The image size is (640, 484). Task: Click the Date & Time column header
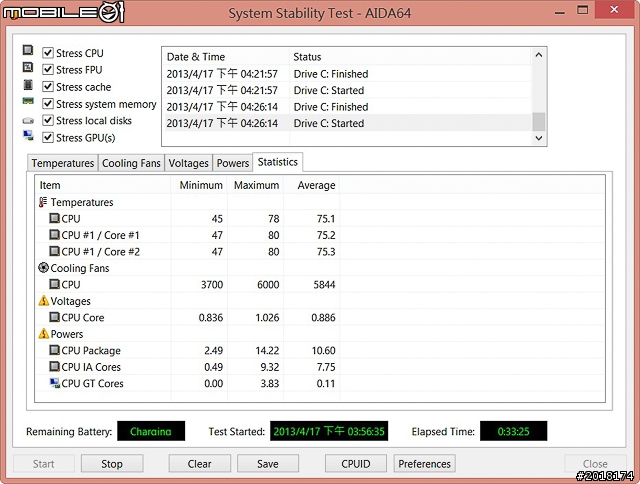(226, 57)
